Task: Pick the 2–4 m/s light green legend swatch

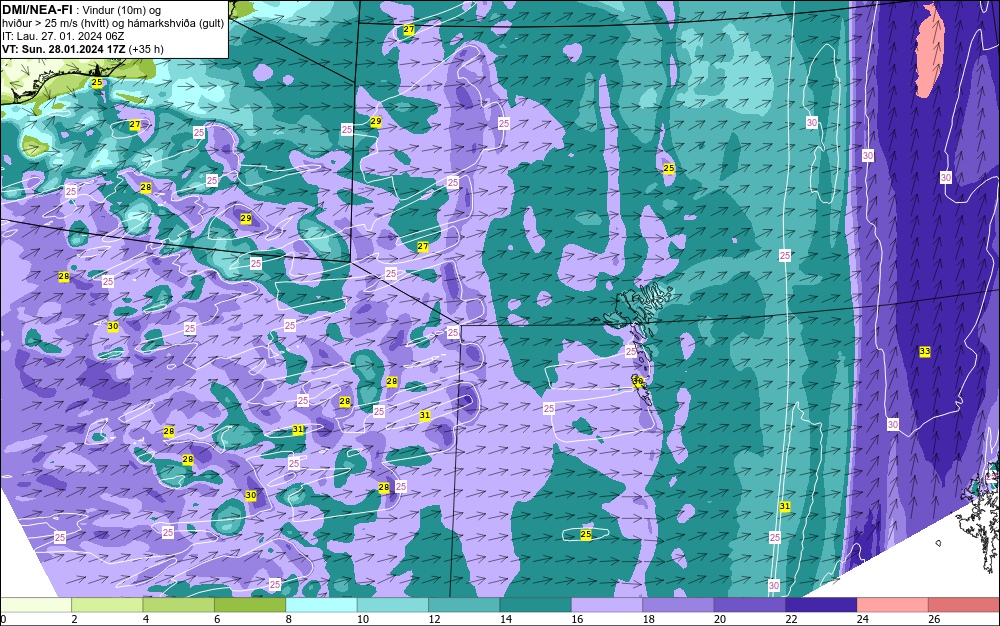Action: [x=107, y=605]
